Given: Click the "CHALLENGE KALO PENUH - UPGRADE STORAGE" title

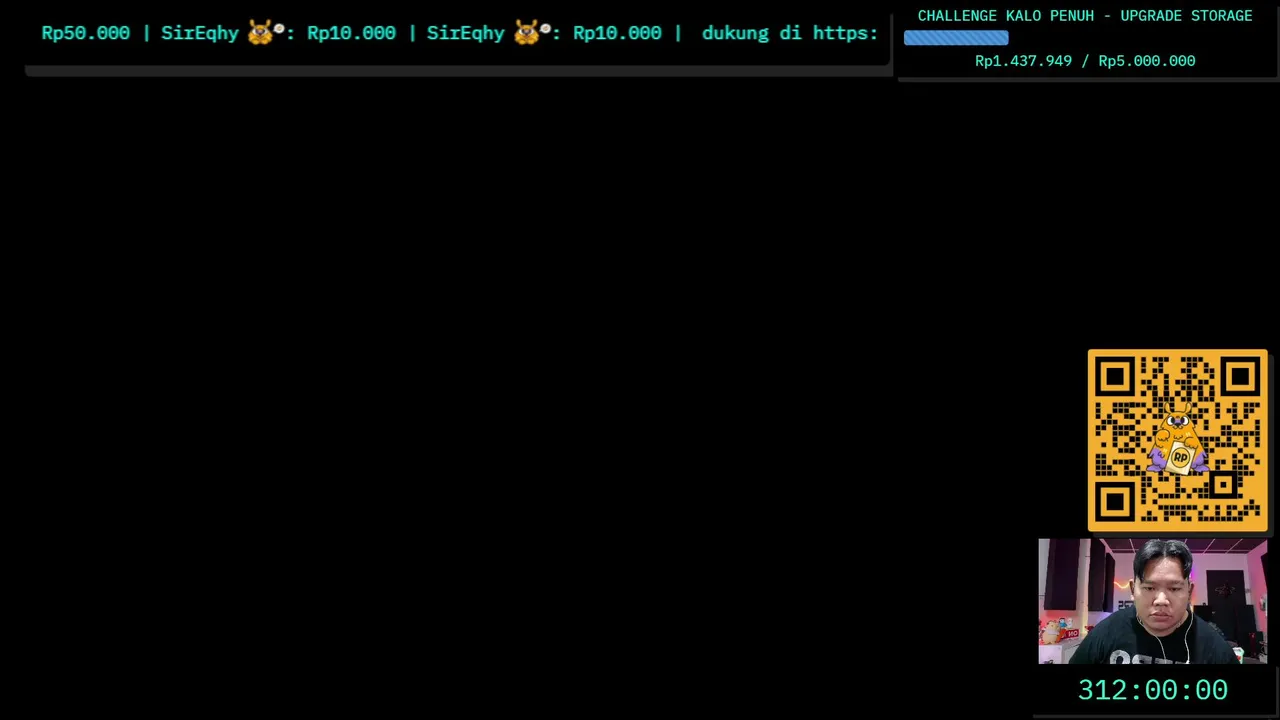Looking at the screenshot, I should coord(1085,16).
